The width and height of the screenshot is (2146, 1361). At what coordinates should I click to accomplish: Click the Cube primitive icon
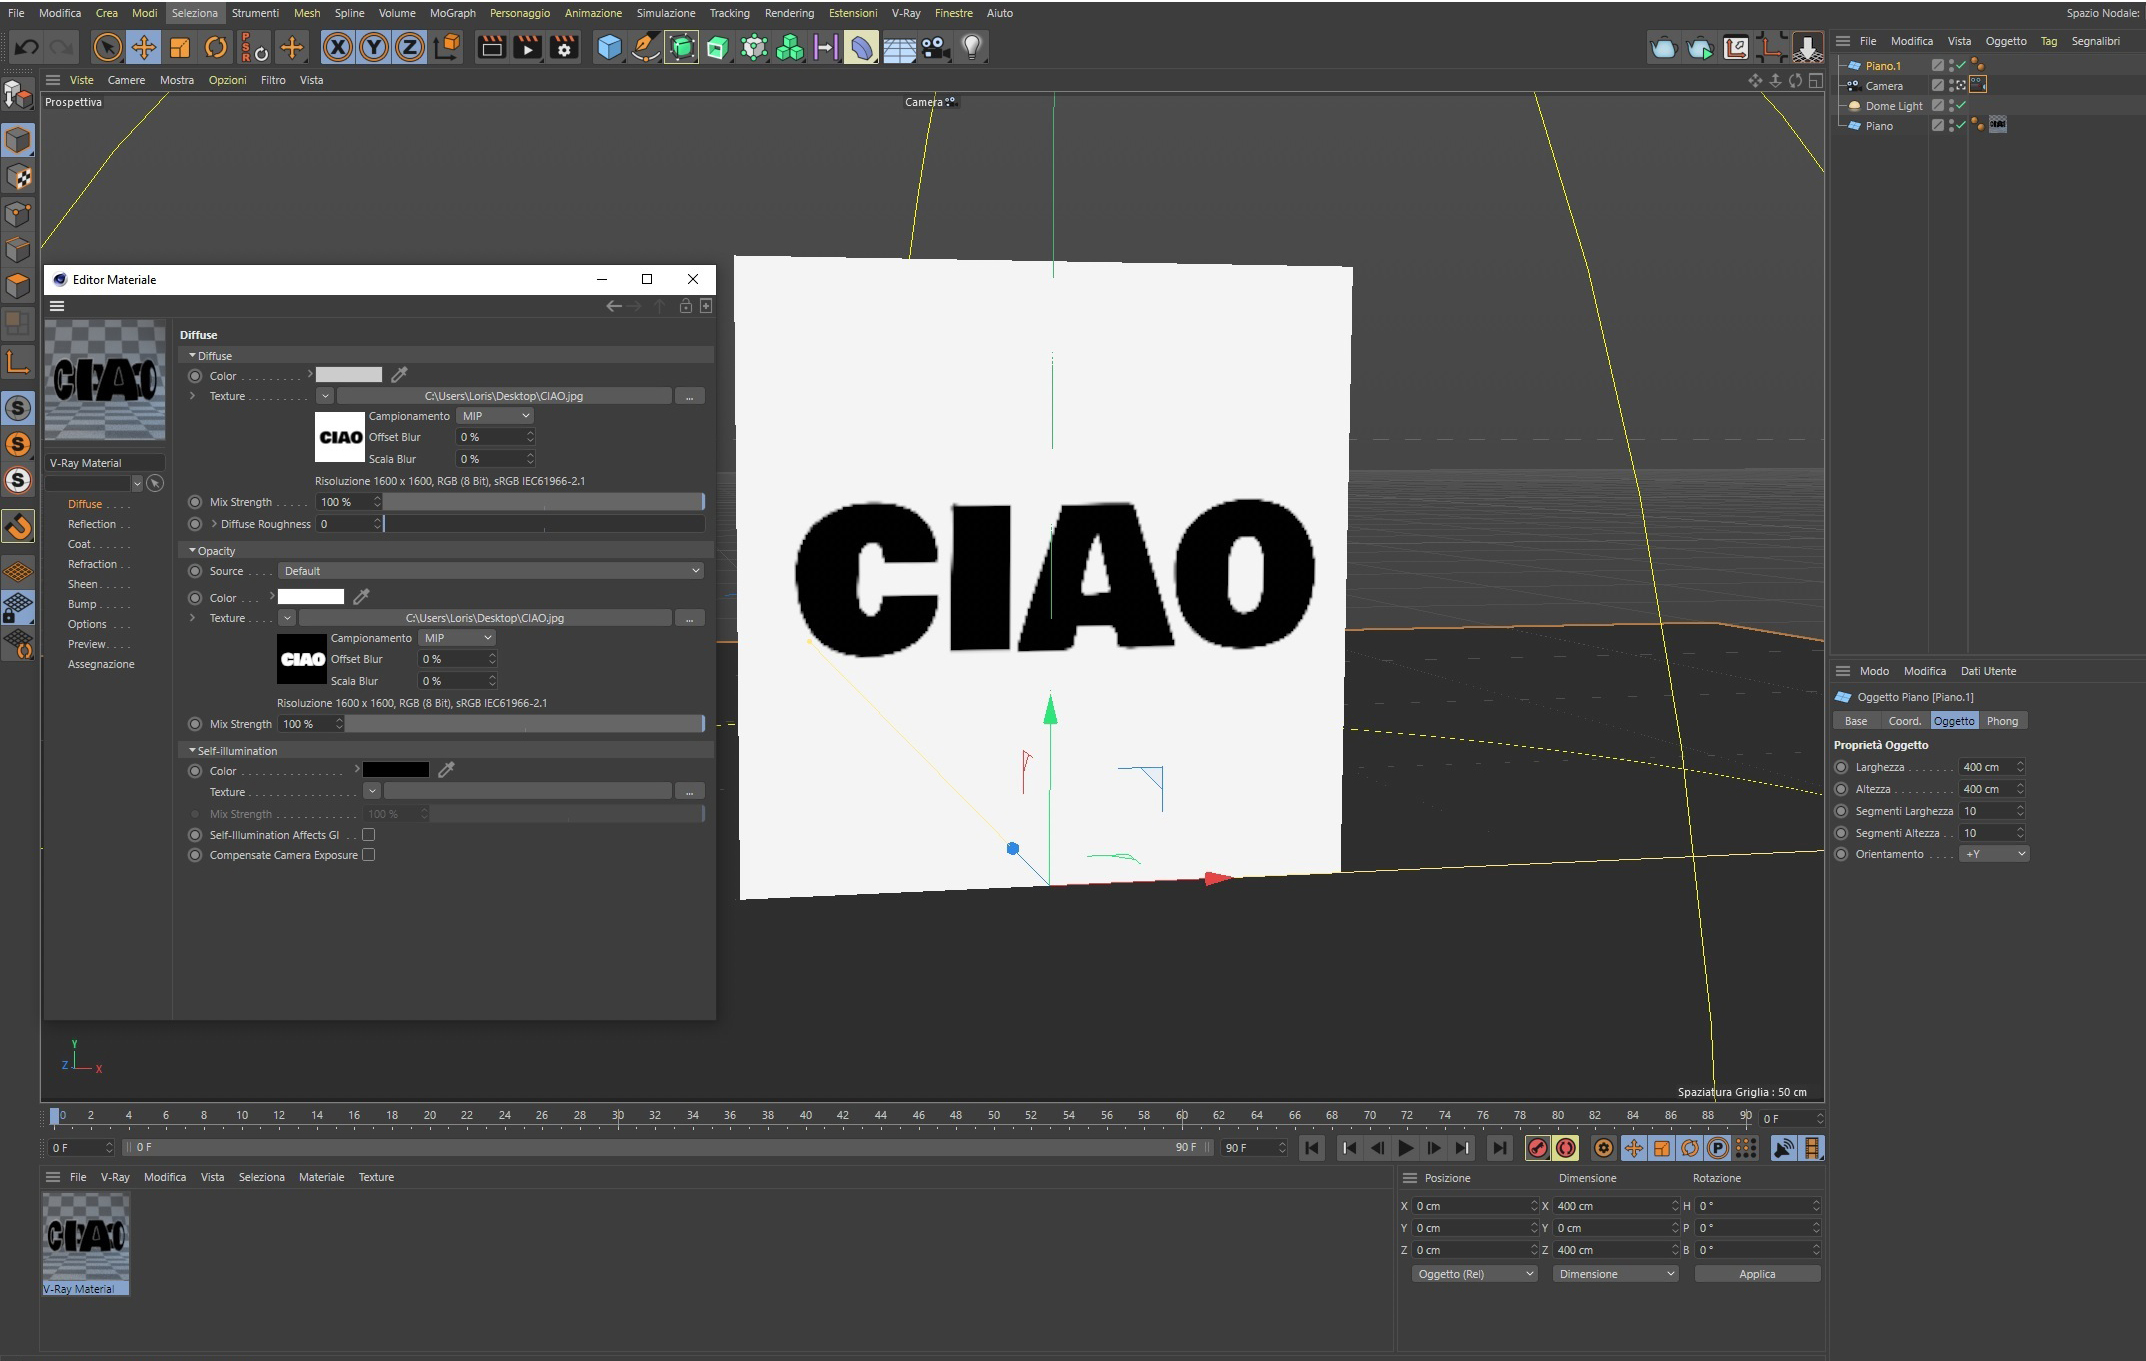pos(609,47)
